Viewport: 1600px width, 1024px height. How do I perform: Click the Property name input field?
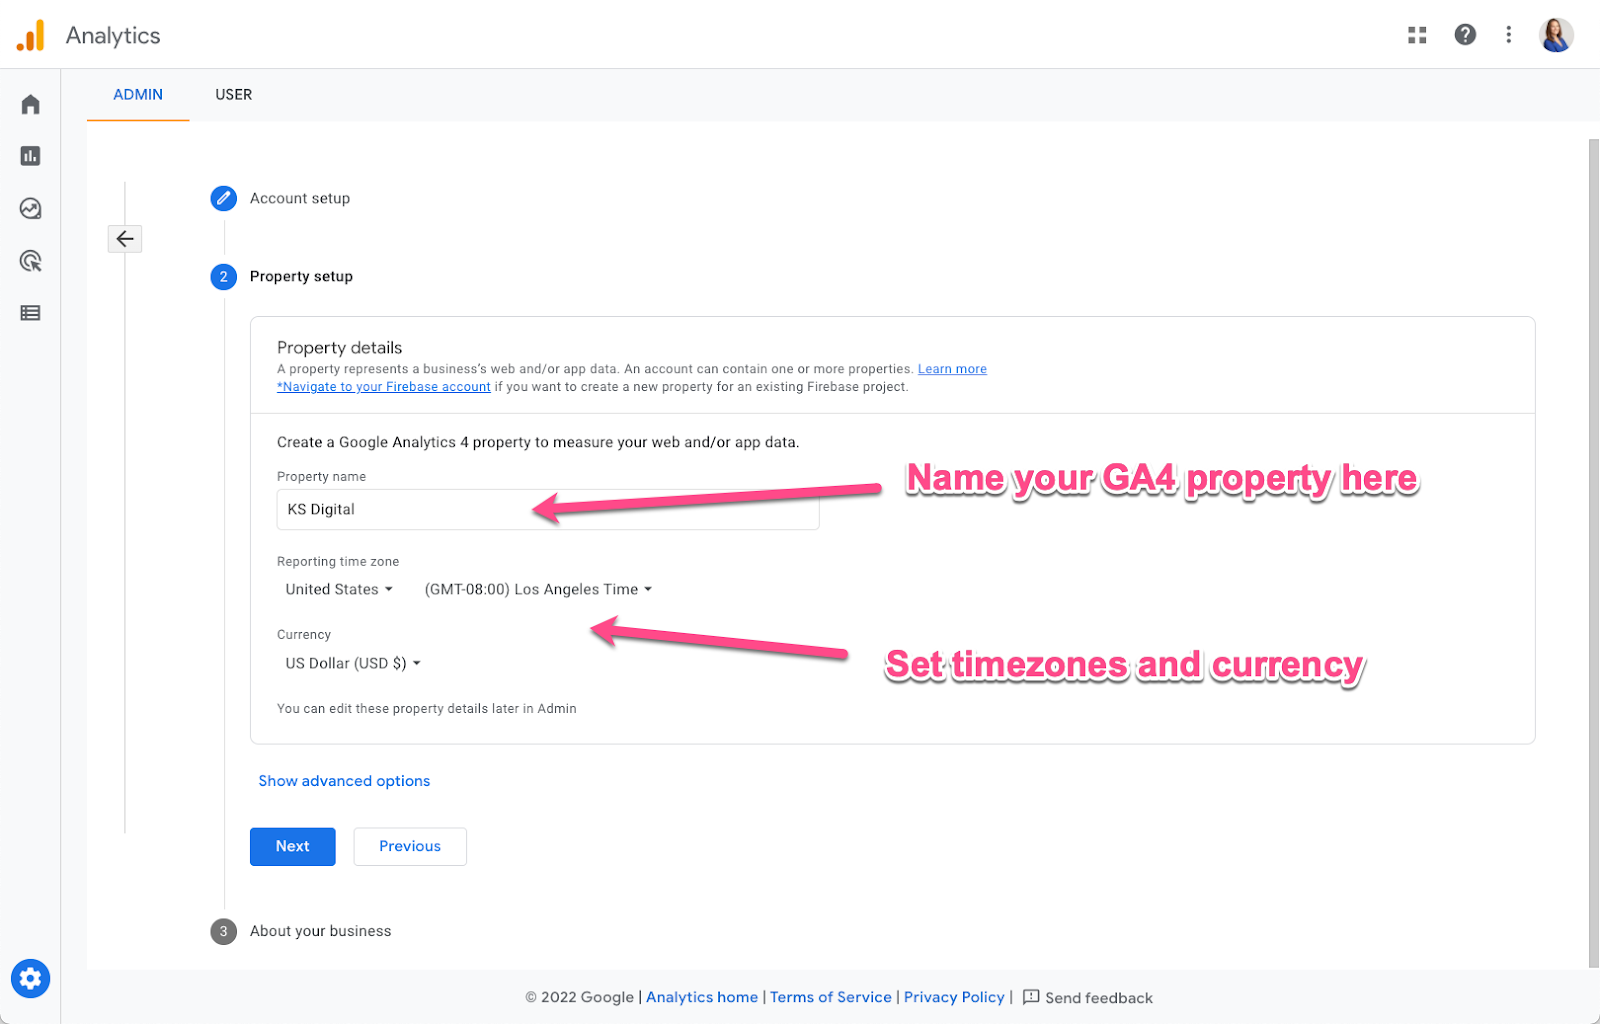pyautogui.click(x=548, y=509)
